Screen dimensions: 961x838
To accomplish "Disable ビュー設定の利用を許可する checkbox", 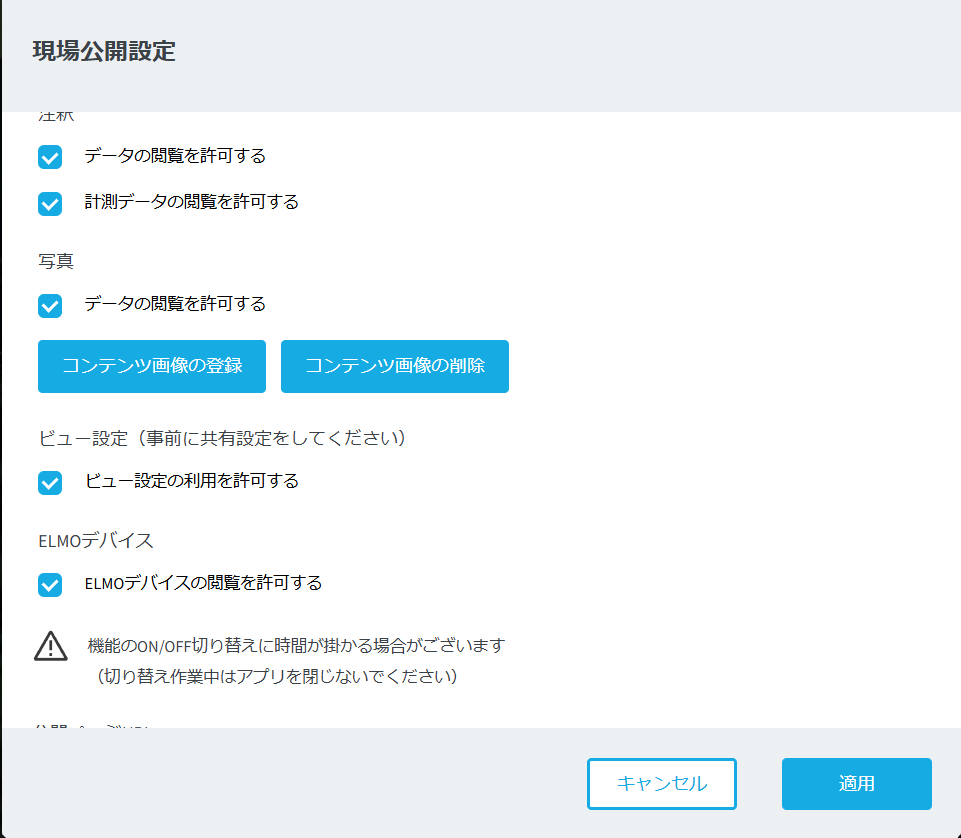I will pos(50,483).
